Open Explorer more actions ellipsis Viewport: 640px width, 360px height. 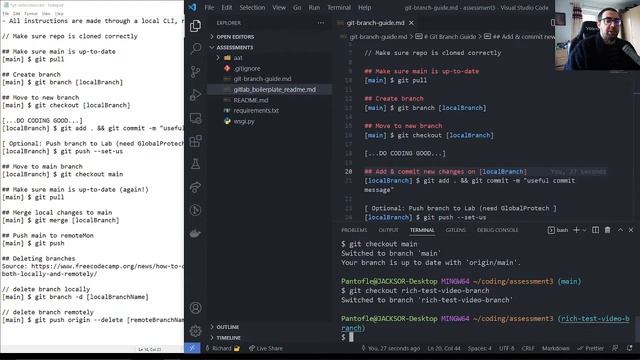pyautogui.click(x=321, y=23)
